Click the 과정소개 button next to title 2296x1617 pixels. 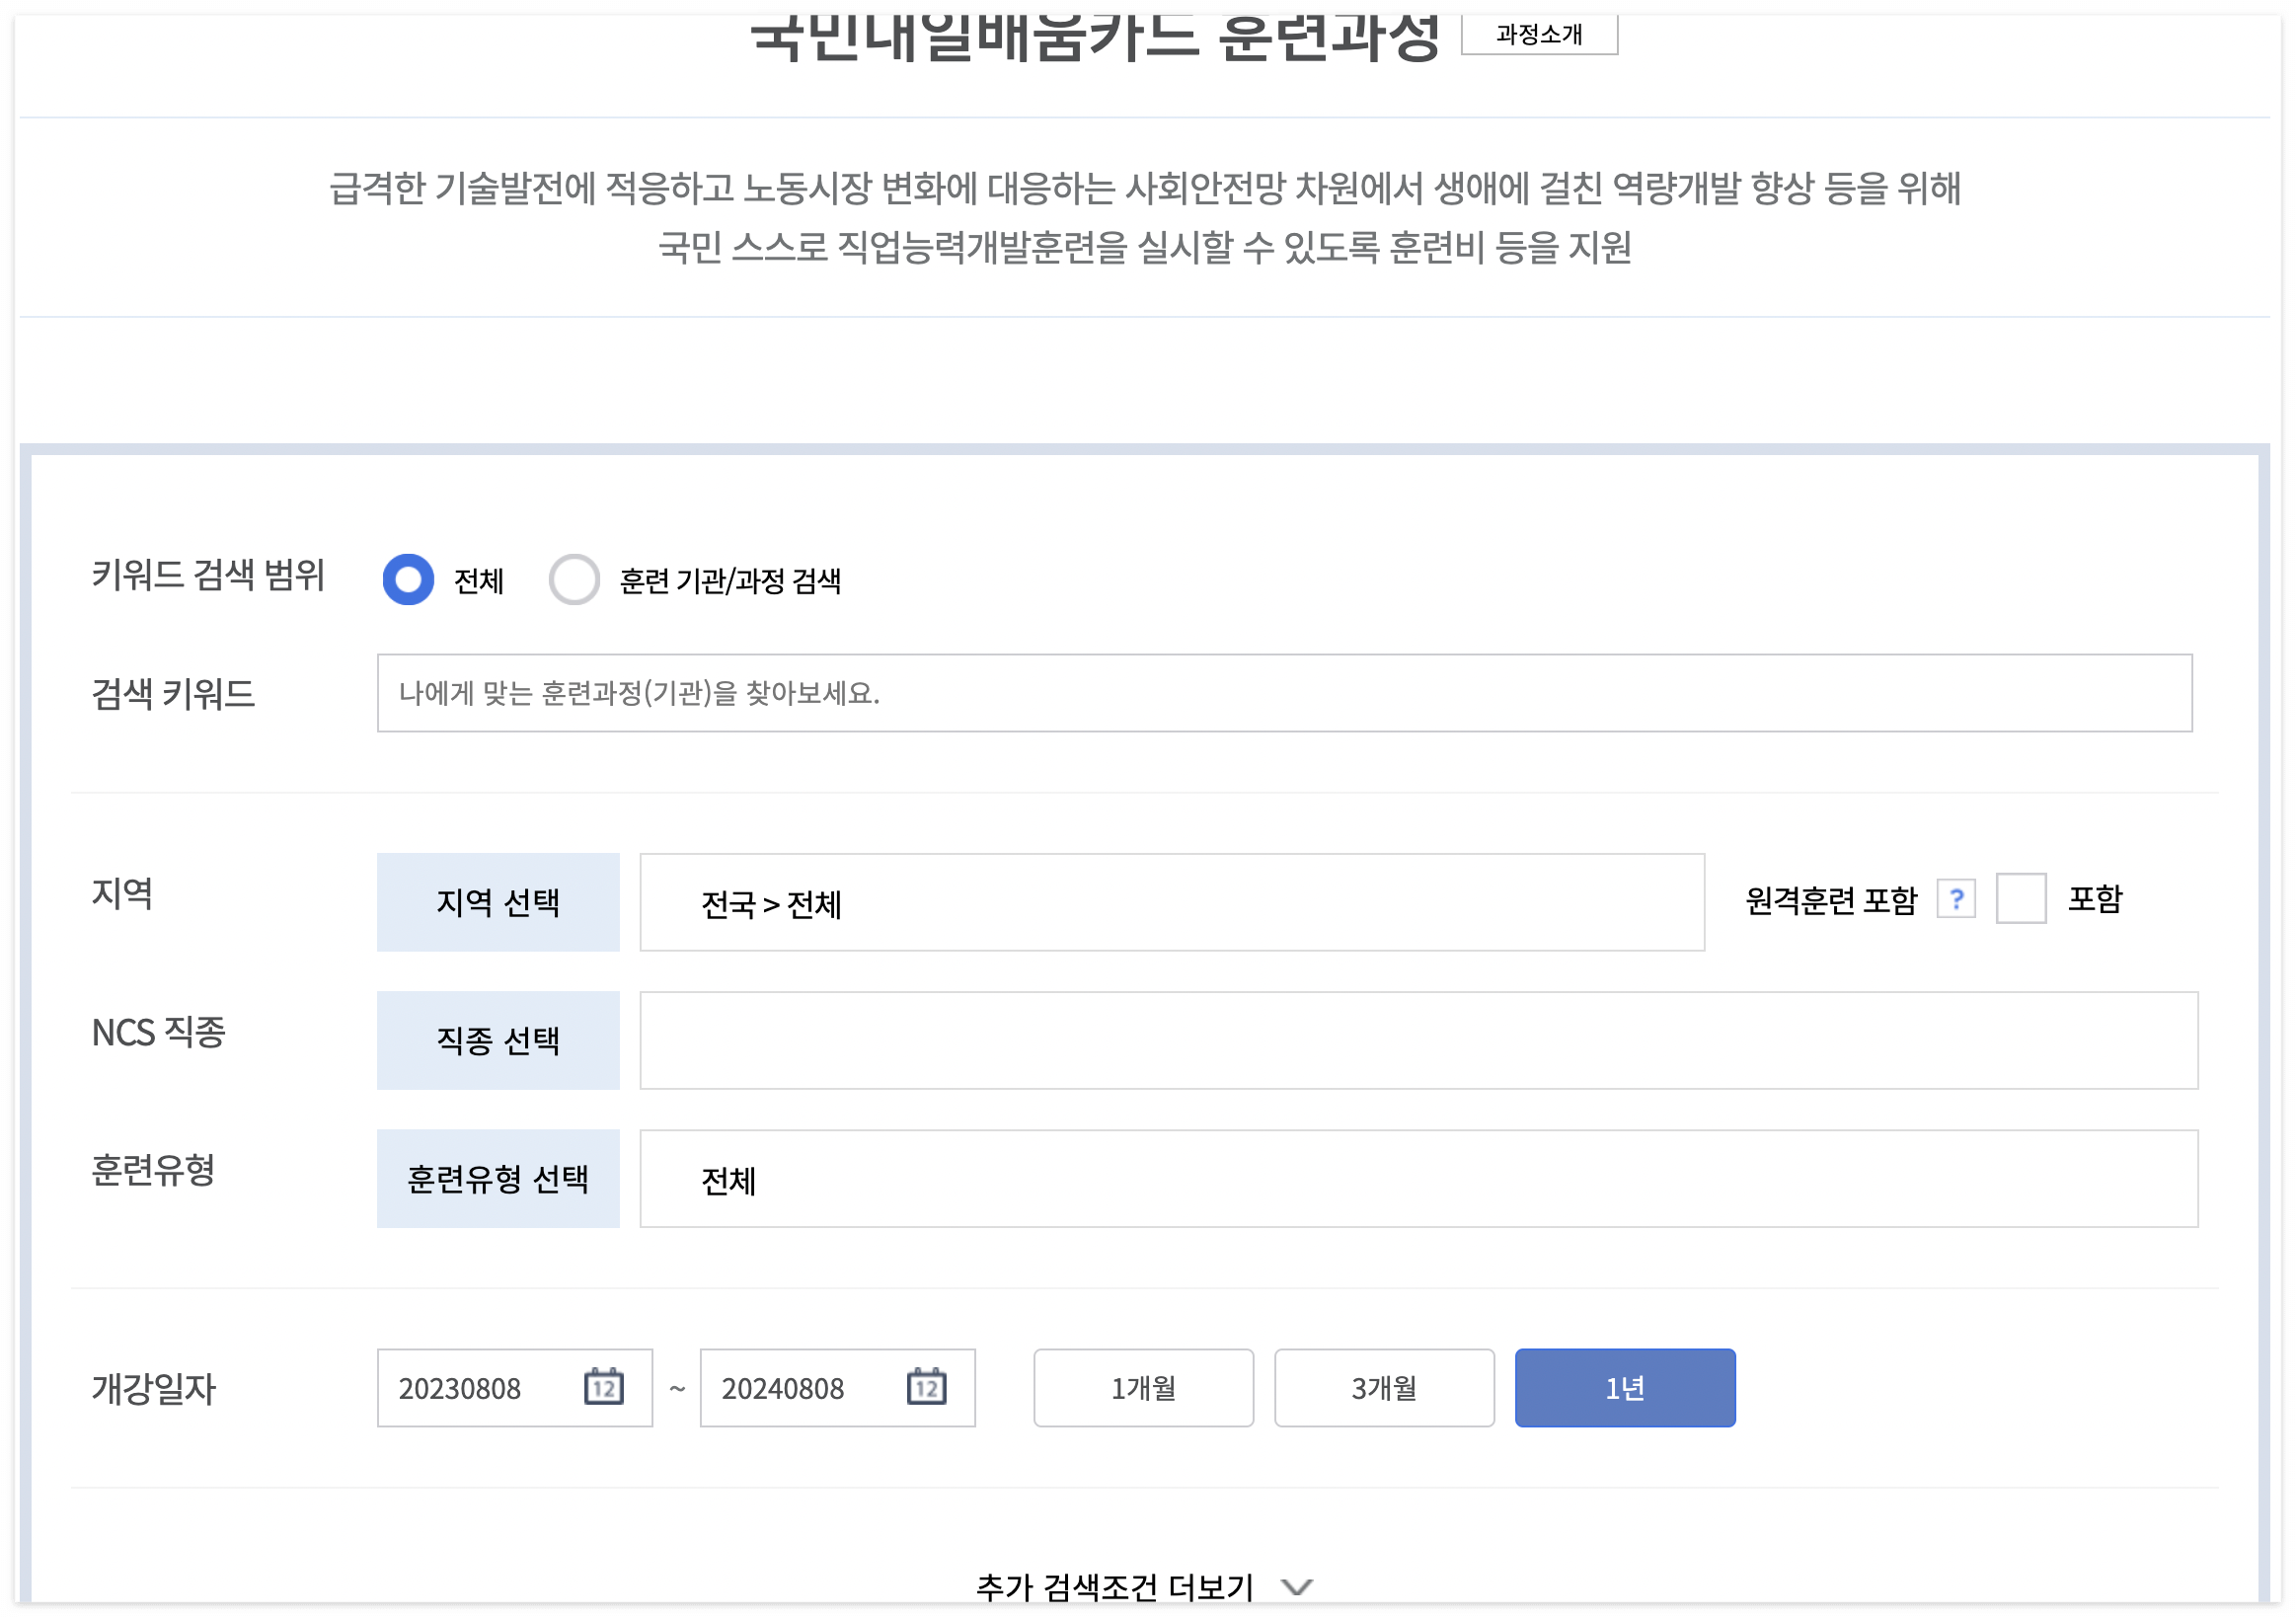click(x=1540, y=34)
